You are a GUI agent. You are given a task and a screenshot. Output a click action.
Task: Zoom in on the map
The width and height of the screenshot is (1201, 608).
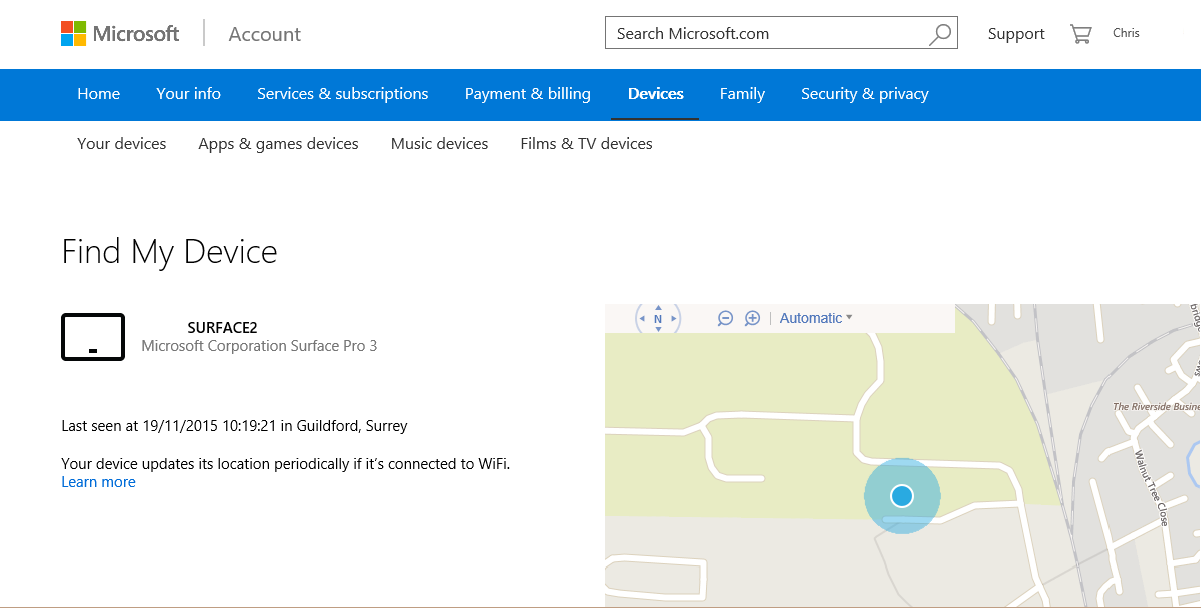[753, 318]
